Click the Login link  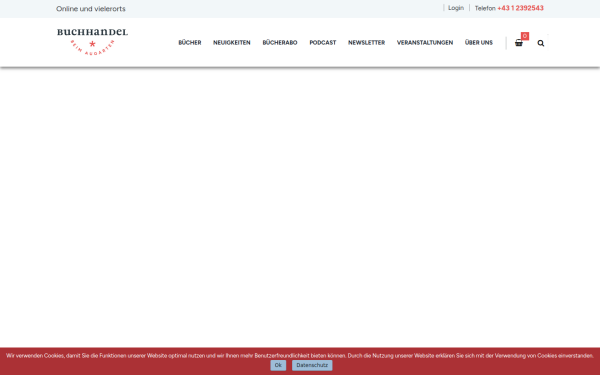[x=456, y=8]
